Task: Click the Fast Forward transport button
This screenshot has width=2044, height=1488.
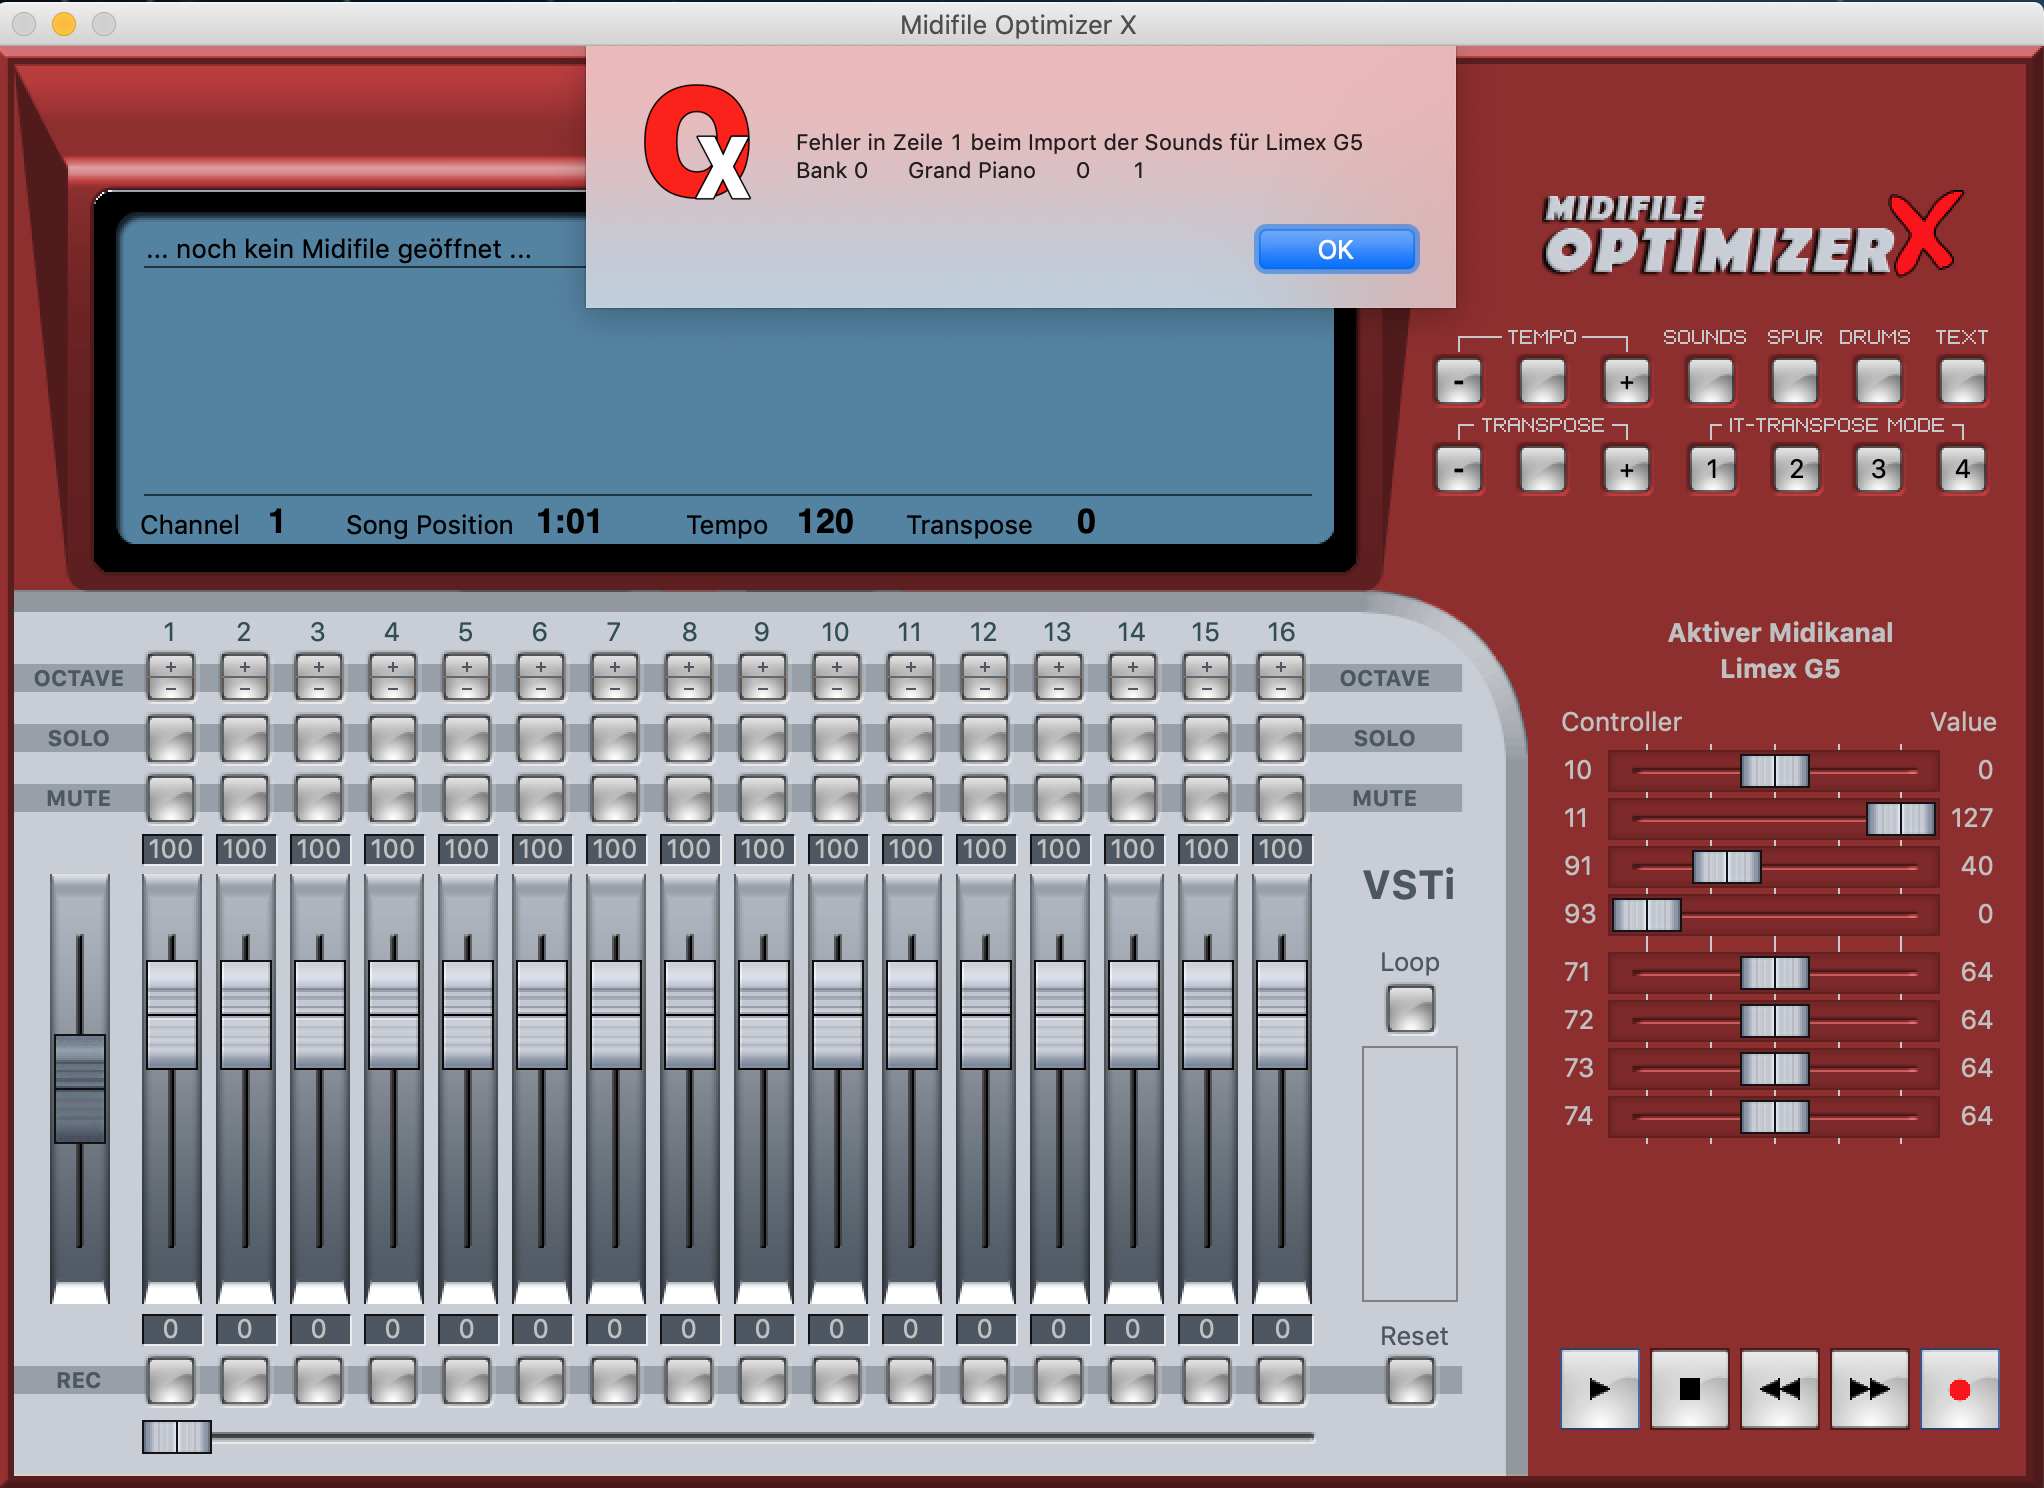Action: coord(1869,1388)
